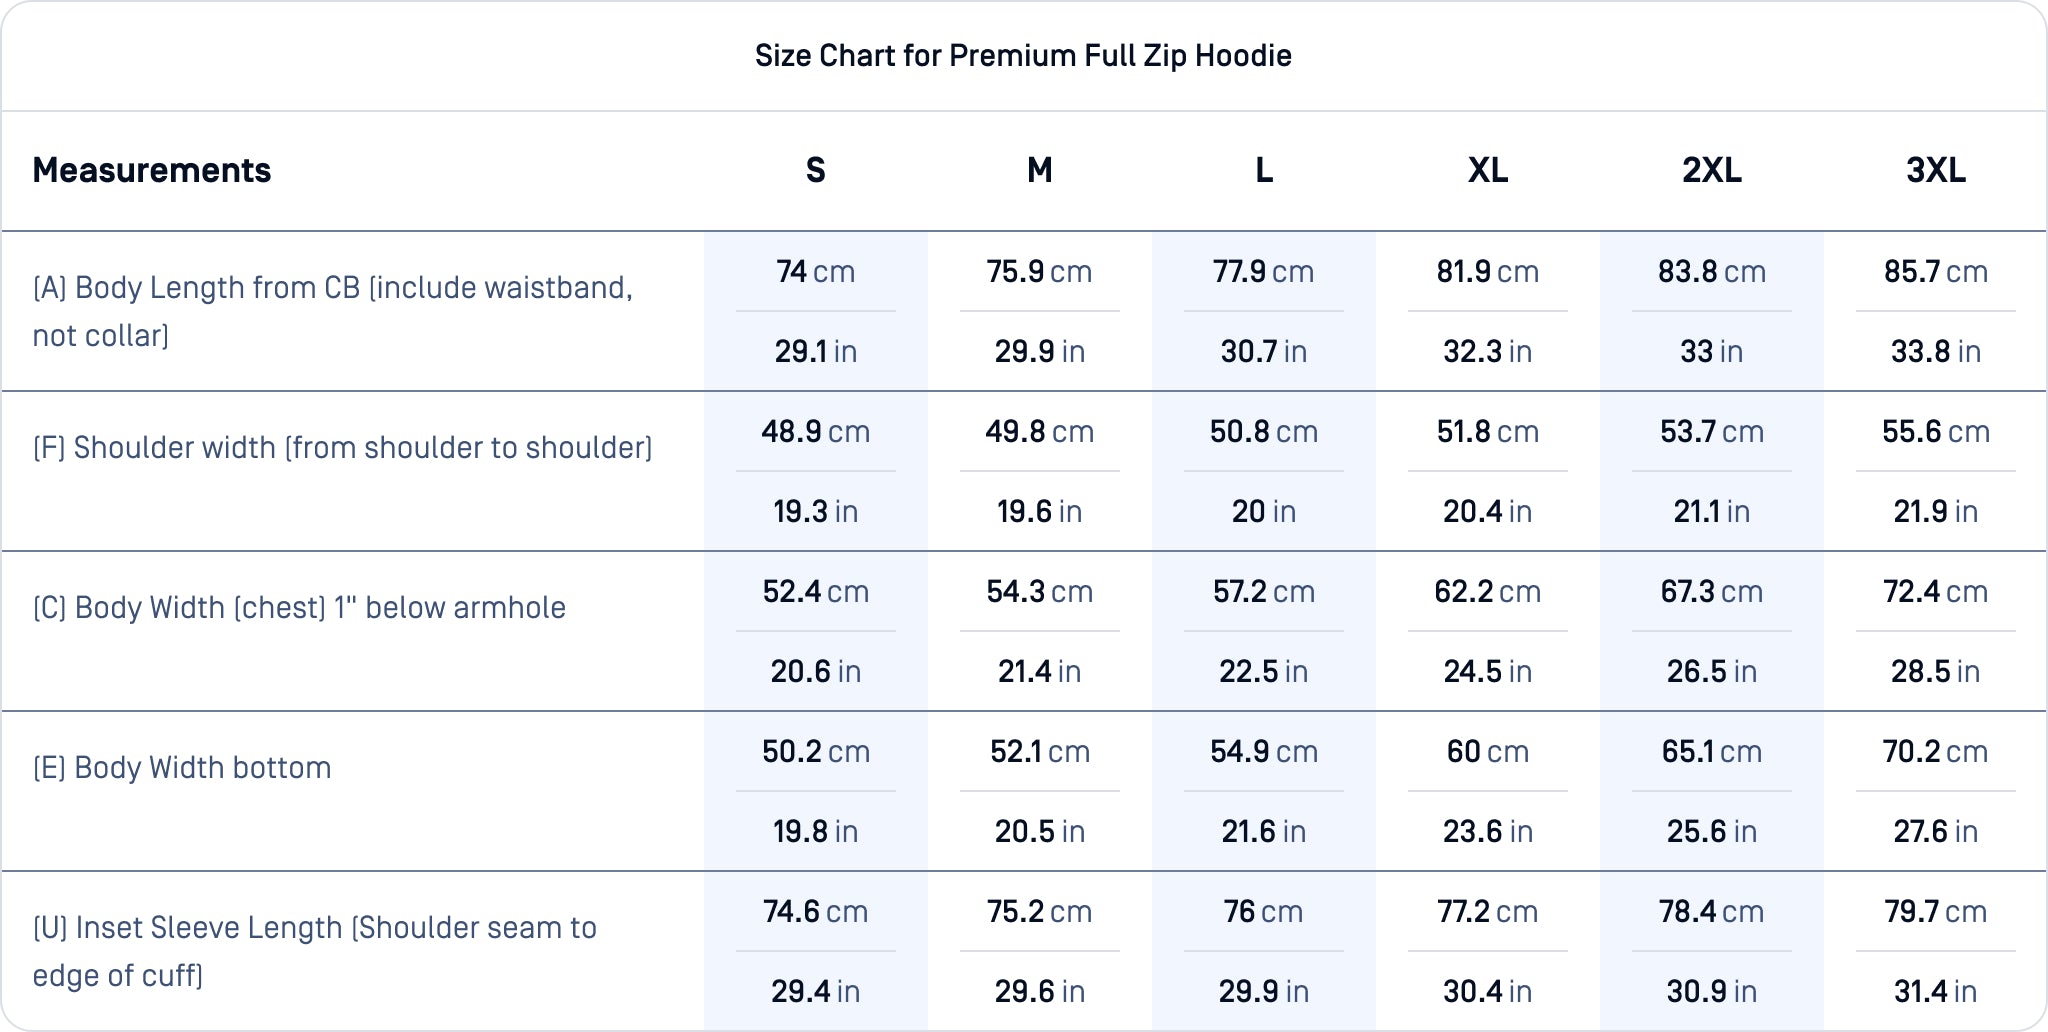2048x1032 pixels.
Task: Click the L size column header
Action: tap(1263, 171)
